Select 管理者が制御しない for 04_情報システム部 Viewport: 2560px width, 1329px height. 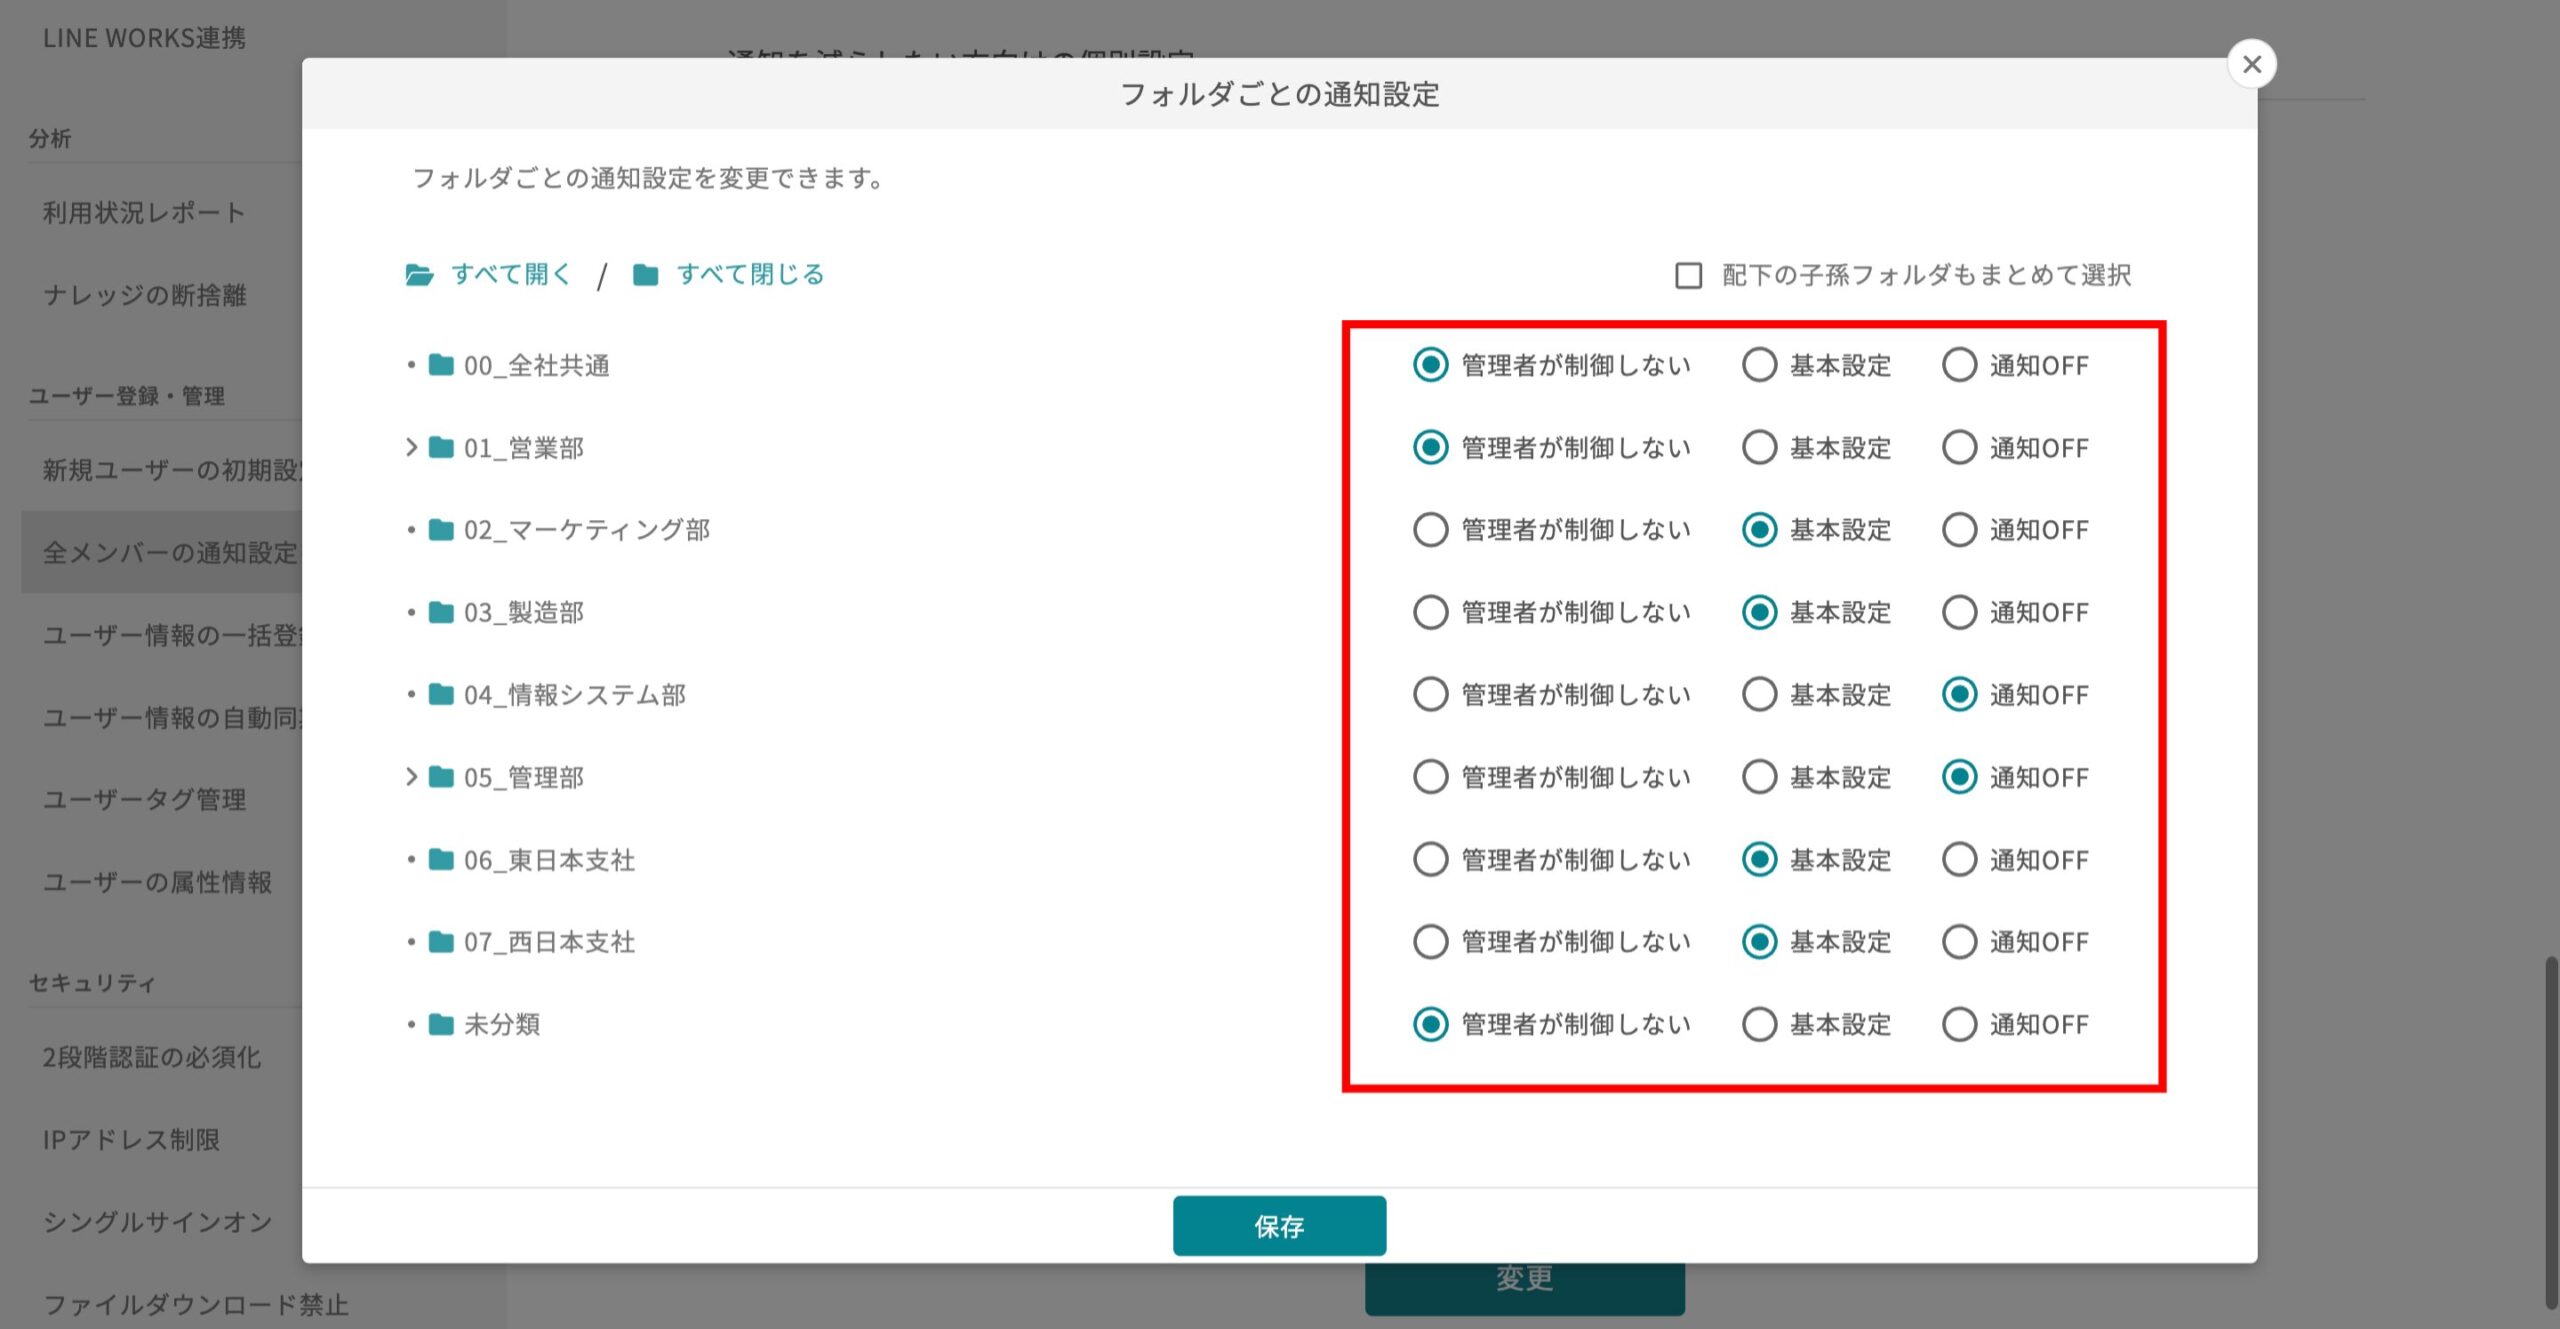click(x=1430, y=694)
